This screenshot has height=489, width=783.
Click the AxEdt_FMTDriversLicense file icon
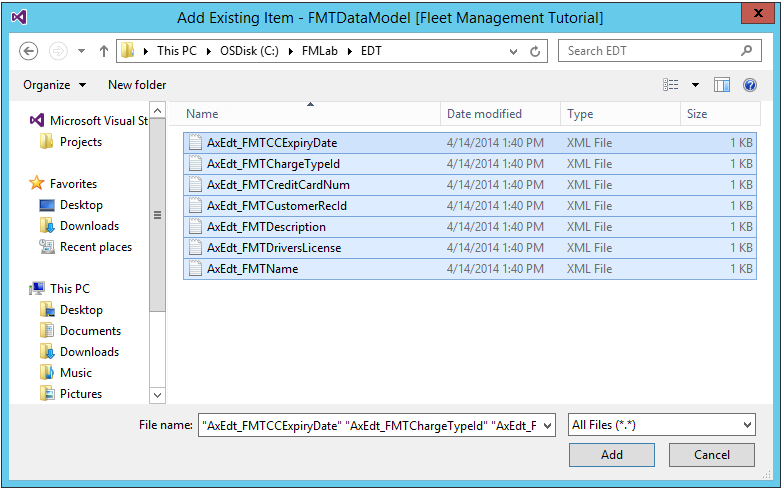[x=195, y=248]
